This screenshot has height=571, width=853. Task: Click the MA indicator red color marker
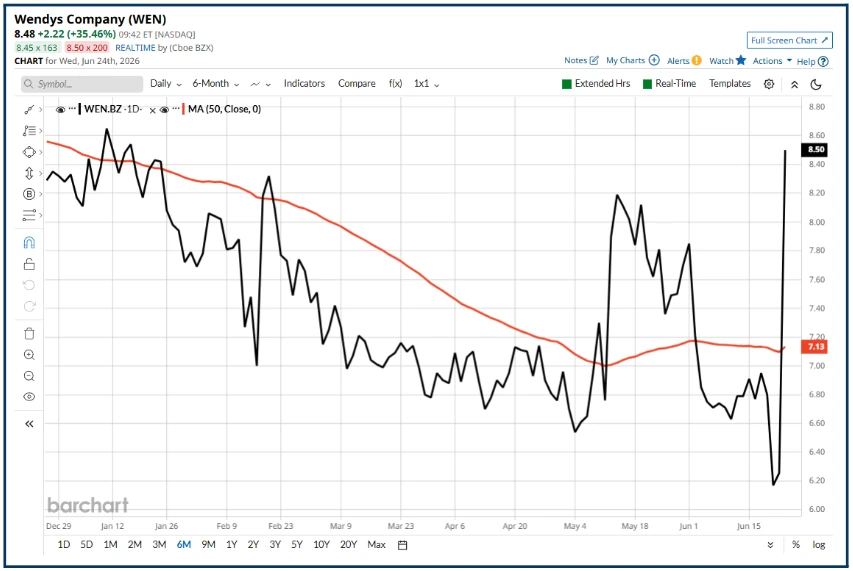(183, 109)
